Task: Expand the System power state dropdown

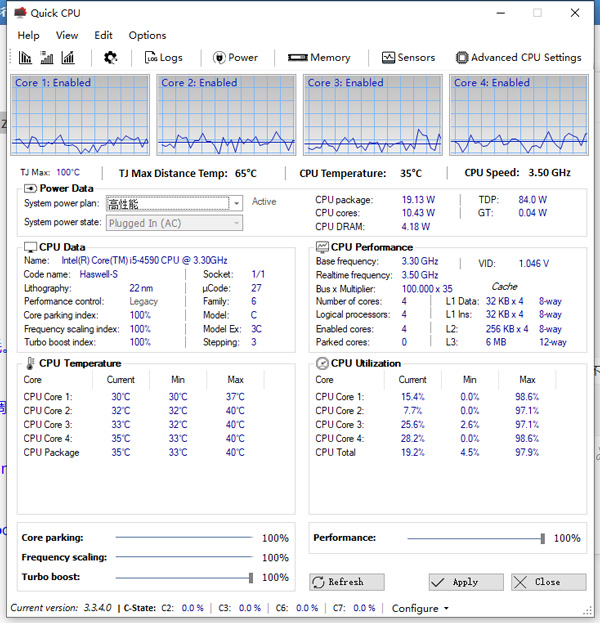Action: pyautogui.click(x=236, y=223)
